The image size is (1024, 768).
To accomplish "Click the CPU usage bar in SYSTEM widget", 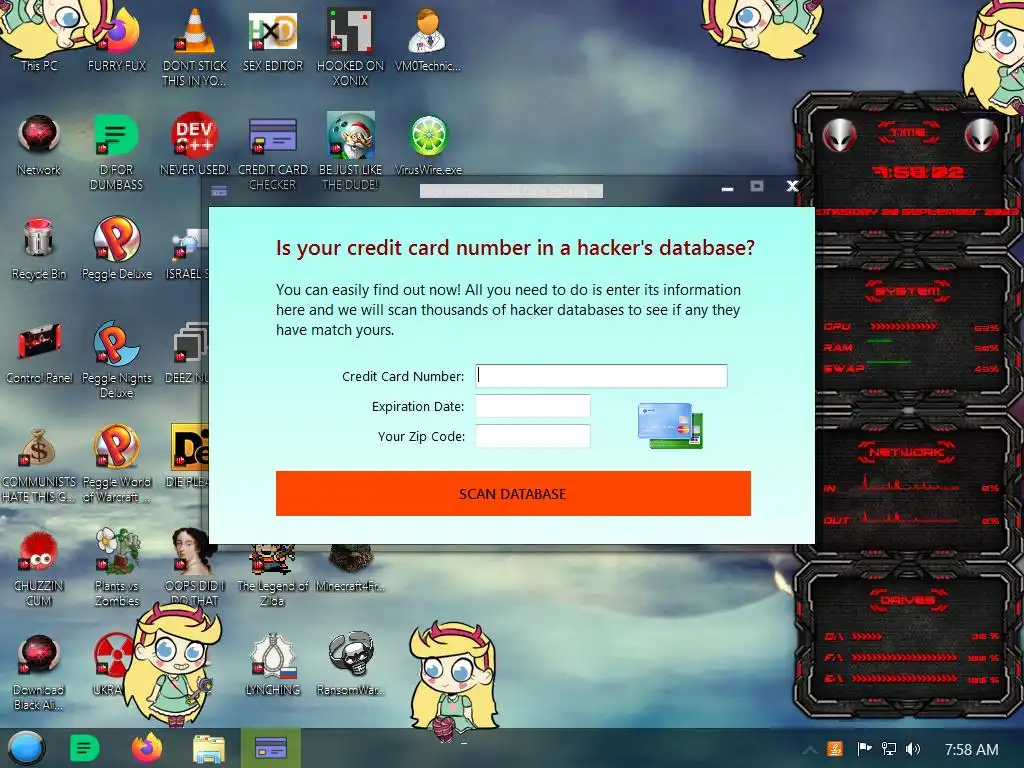I will tap(904, 326).
